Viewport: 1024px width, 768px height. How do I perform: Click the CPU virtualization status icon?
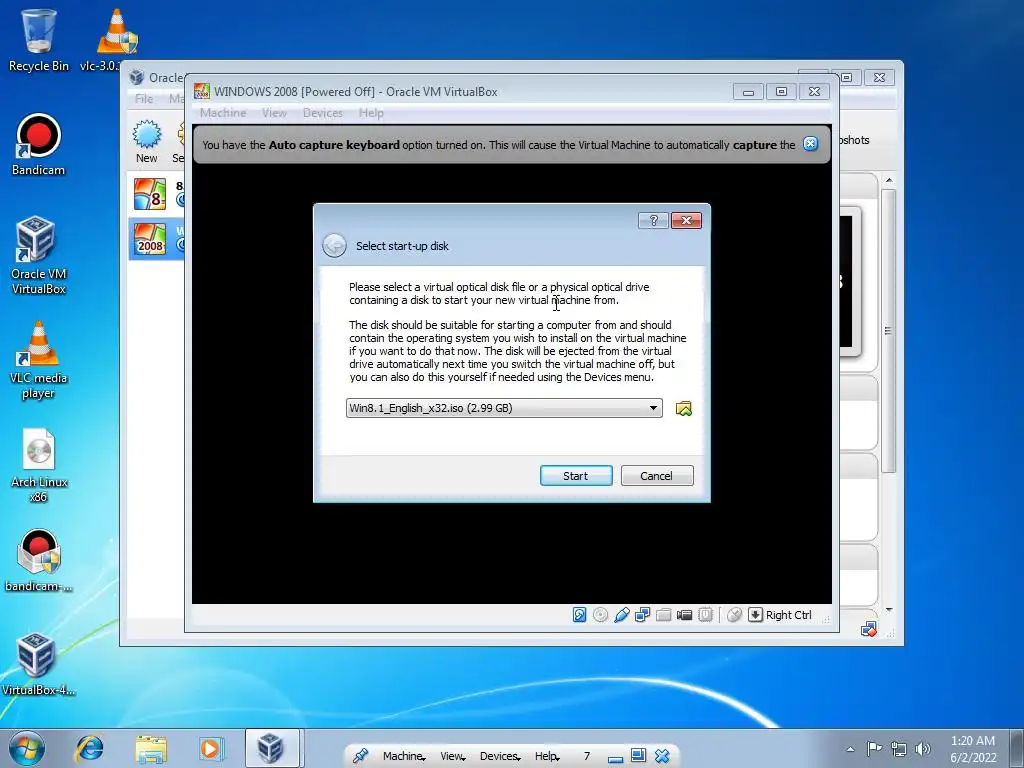[705, 615]
